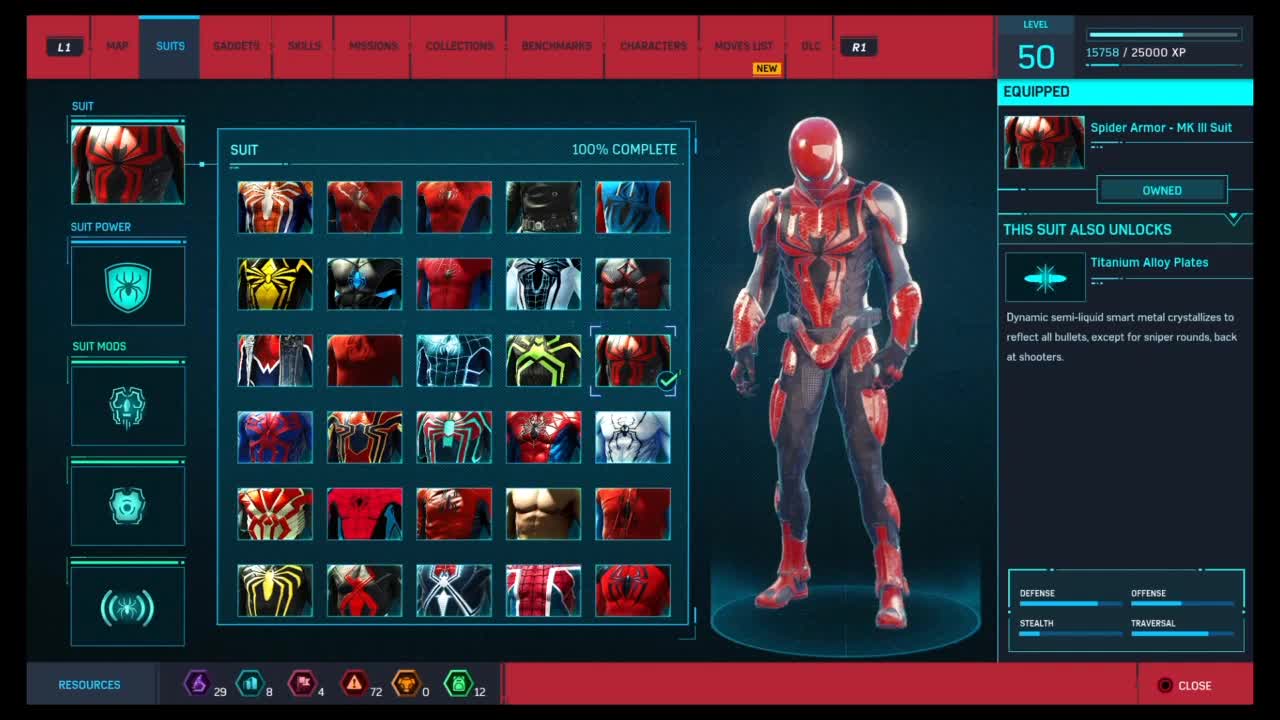Select the bare-chest Undies suit thumbnail

point(543,514)
